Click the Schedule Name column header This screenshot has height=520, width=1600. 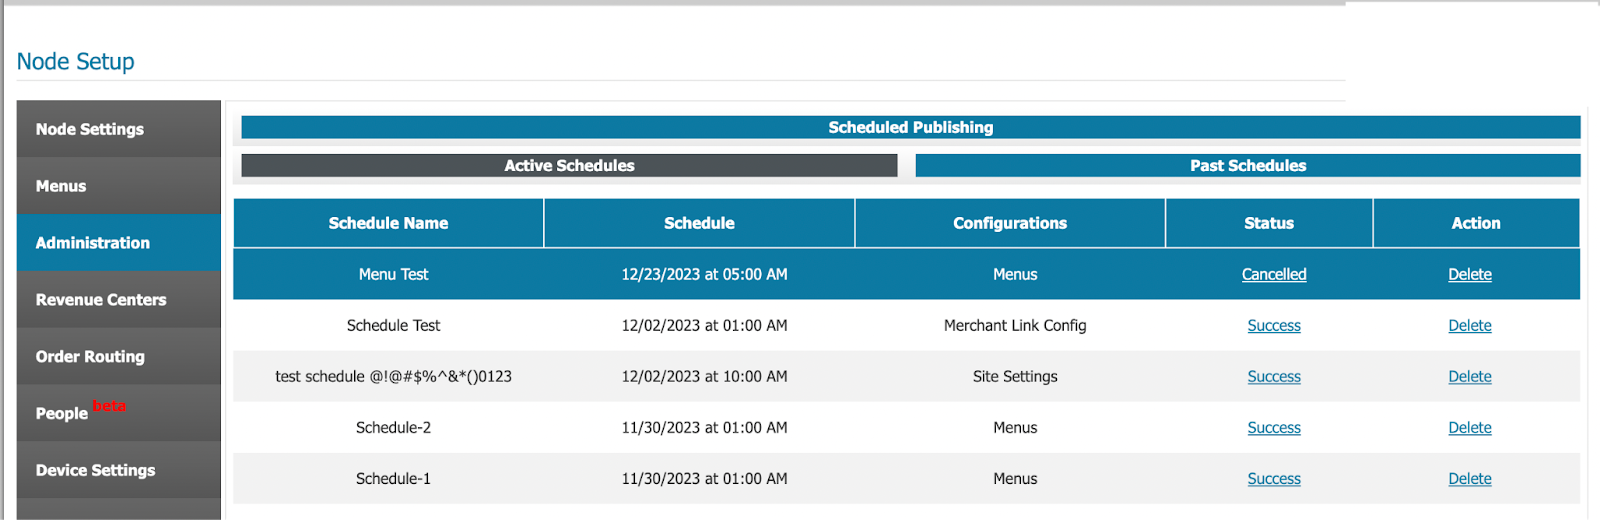pos(389,223)
